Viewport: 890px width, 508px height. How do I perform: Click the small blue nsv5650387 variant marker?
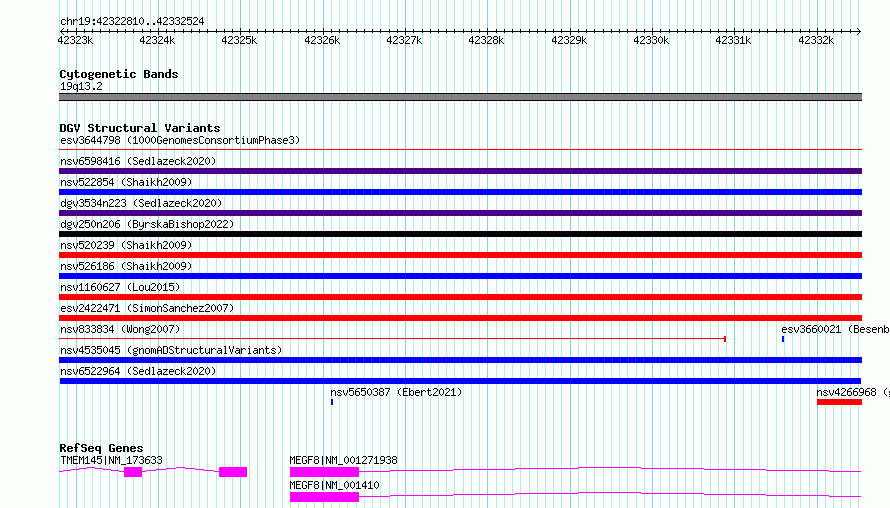pos(332,402)
